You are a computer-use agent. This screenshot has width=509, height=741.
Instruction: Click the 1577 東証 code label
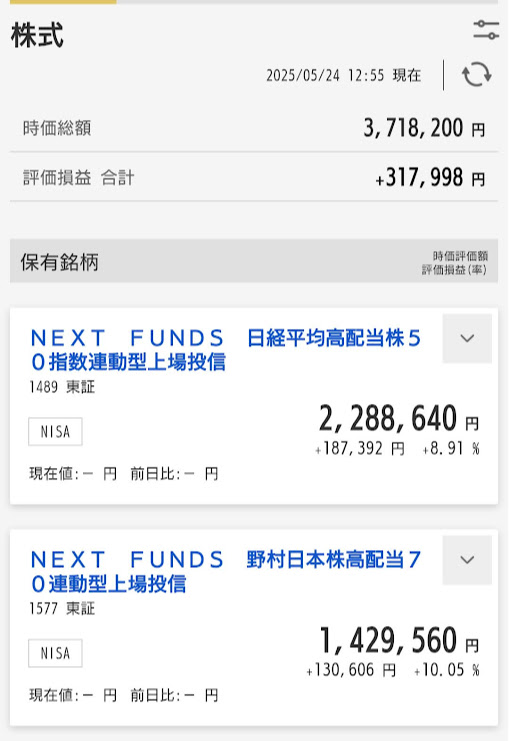click(62, 608)
